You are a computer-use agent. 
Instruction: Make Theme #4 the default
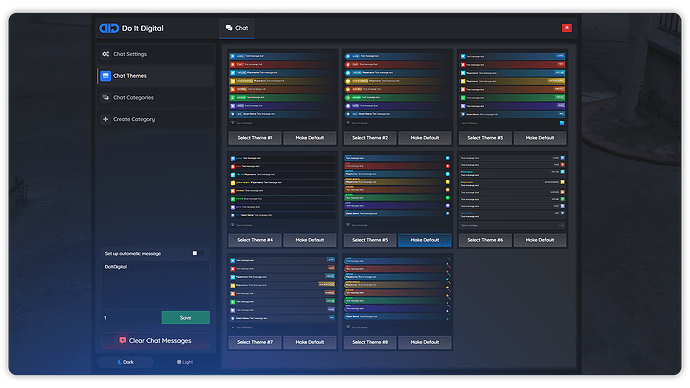[310, 240]
